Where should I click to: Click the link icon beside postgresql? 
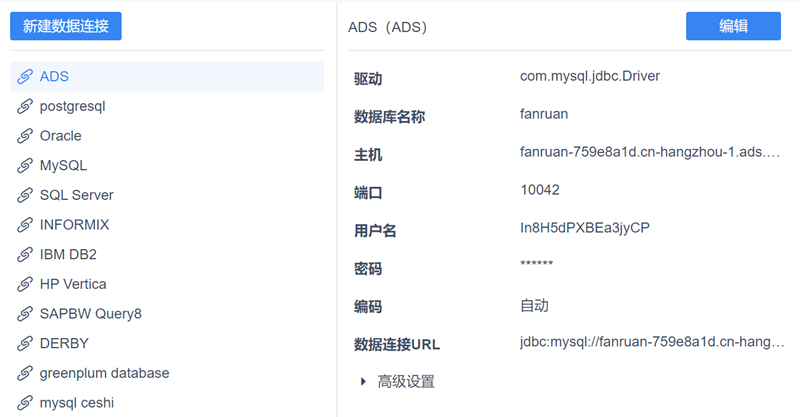click(x=25, y=106)
